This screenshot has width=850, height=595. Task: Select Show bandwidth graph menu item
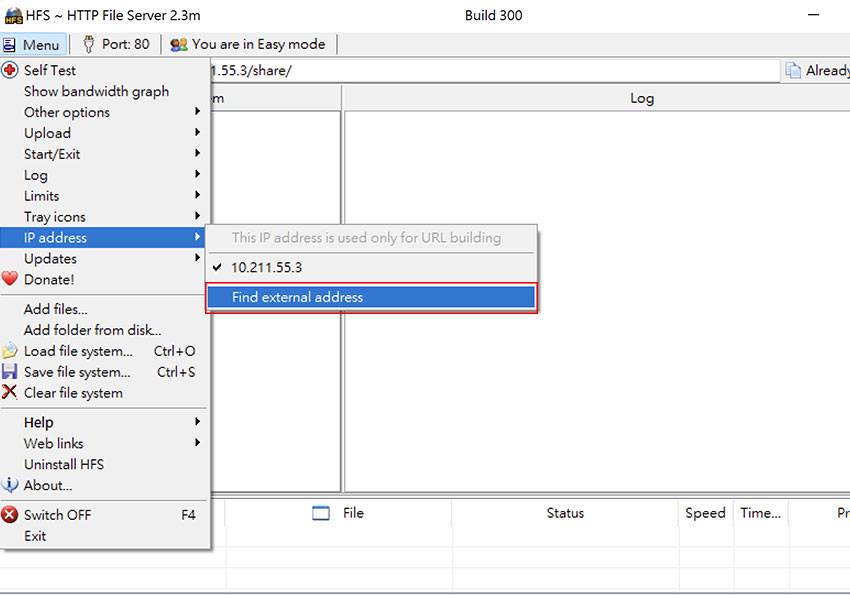pos(96,91)
